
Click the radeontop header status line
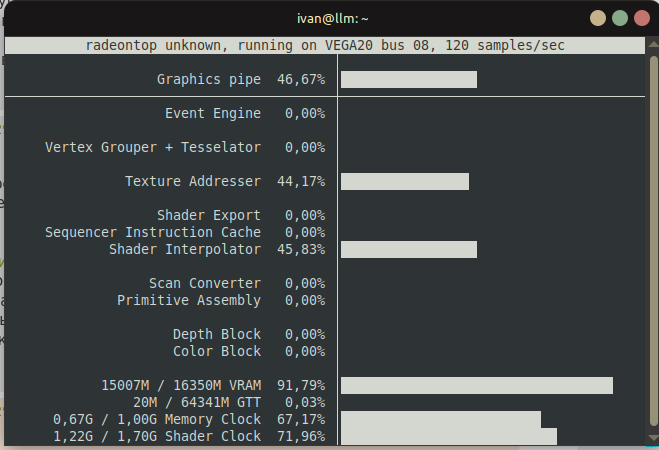325,45
